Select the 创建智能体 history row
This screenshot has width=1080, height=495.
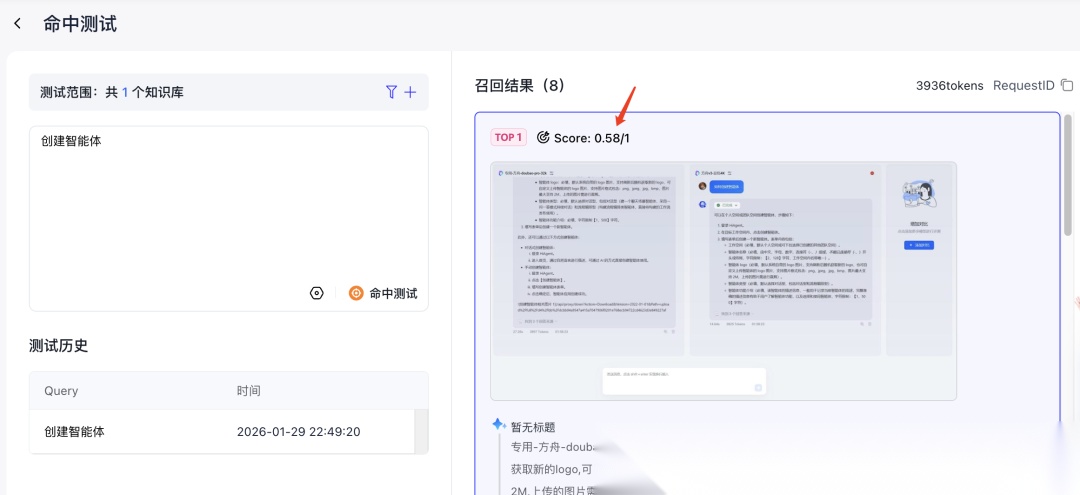pyautogui.click(x=222, y=432)
